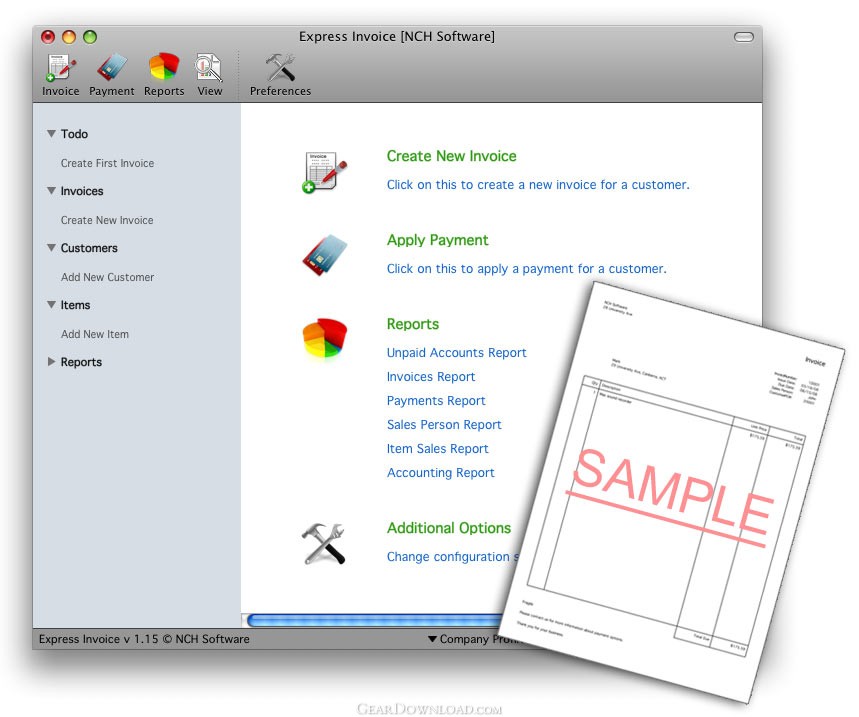Click the Reports sidebar heading text
The image size is (859, 717).
point(81,362)
